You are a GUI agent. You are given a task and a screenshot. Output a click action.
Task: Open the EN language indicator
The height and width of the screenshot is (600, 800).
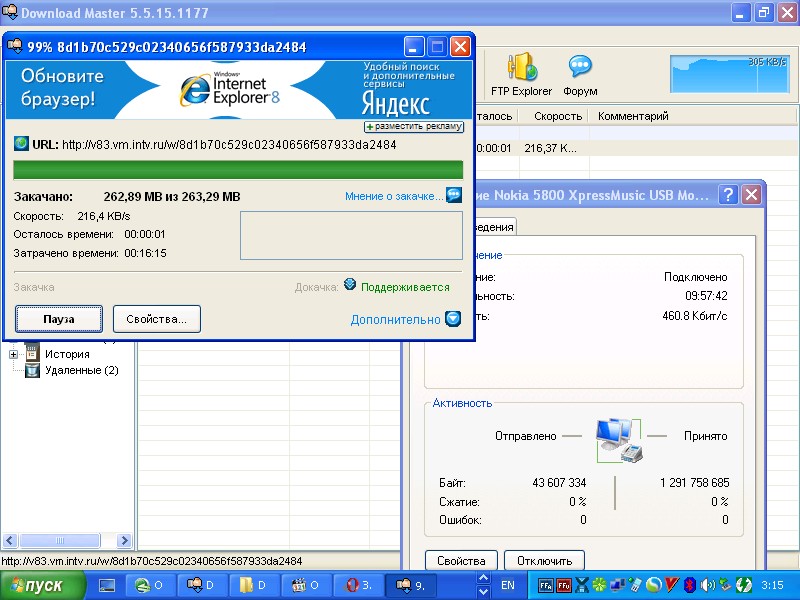point(508,585)
